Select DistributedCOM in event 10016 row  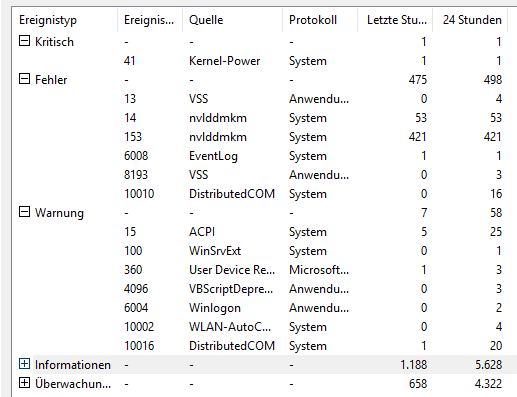click(232, 346)
